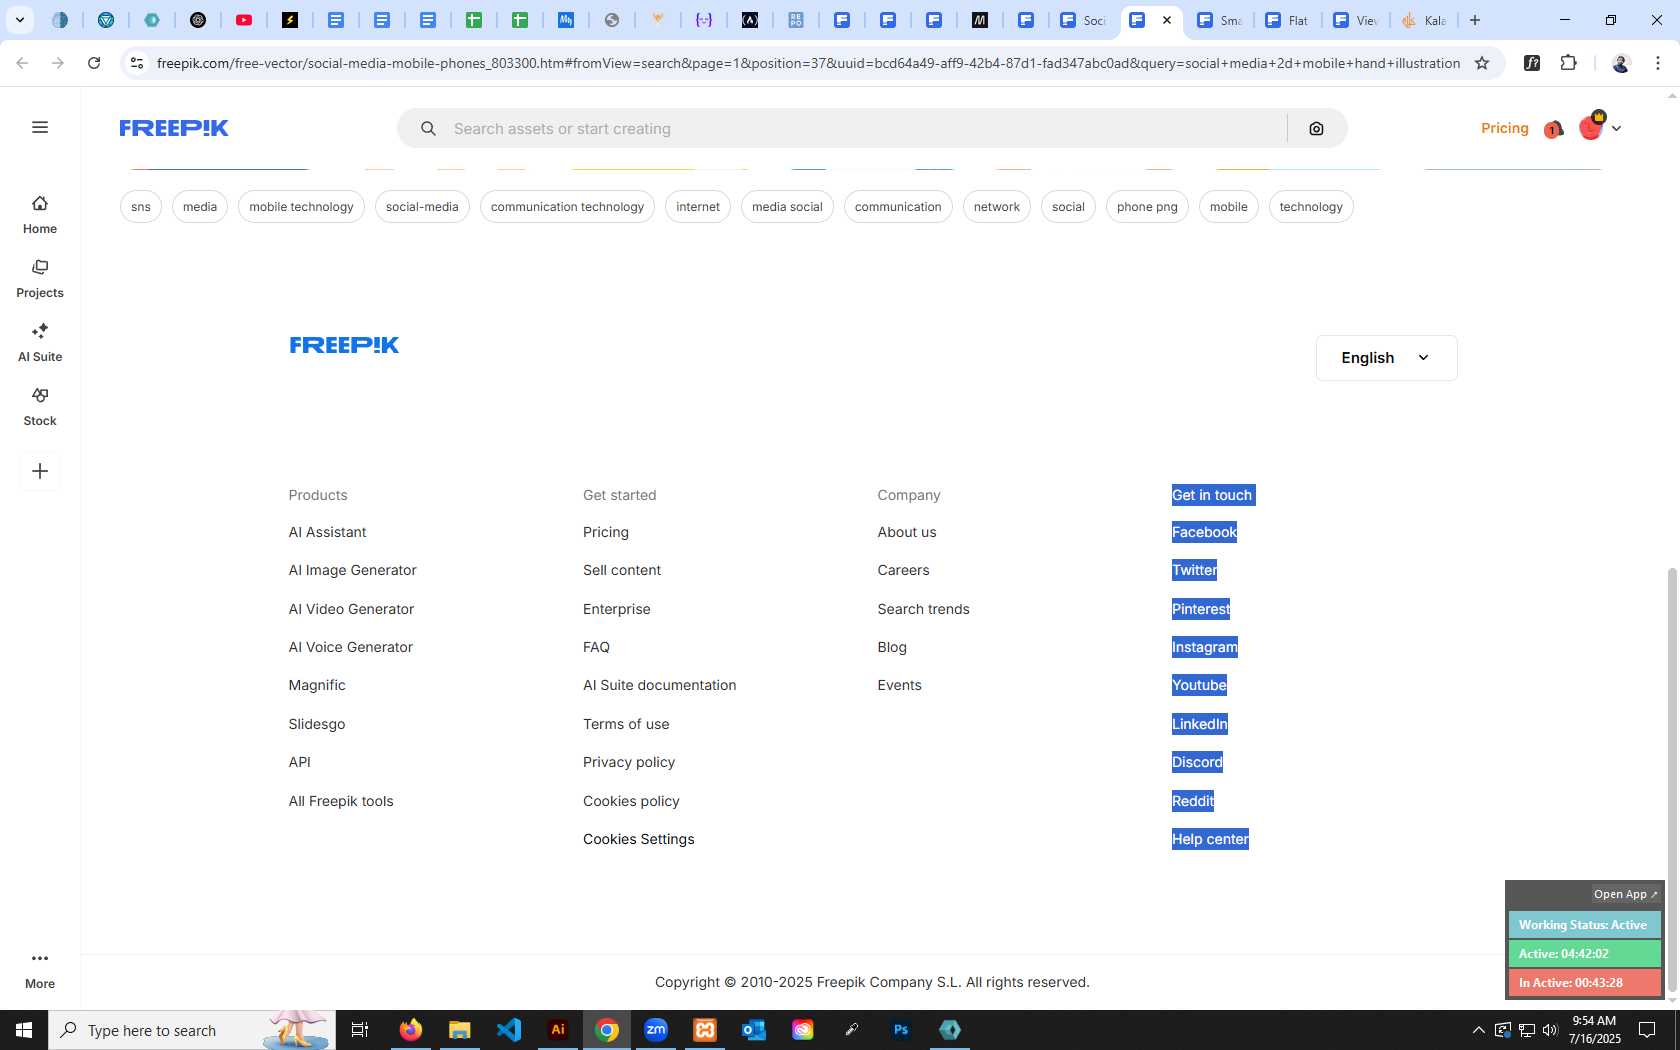The height and width of the screenshot is (1050, 1680).
Task: Click the Windows Start button
Action: tap(24, 1030)
